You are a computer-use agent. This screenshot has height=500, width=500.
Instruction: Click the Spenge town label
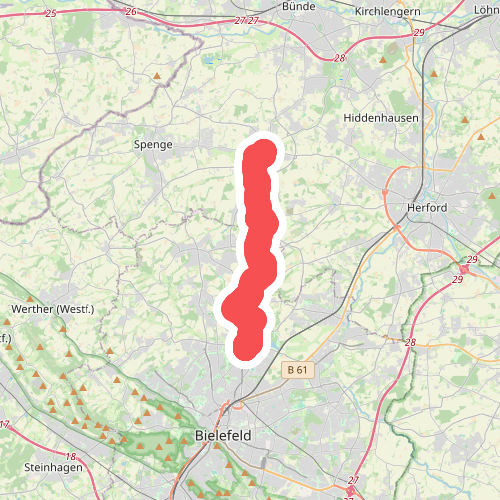tap(153, 145)
